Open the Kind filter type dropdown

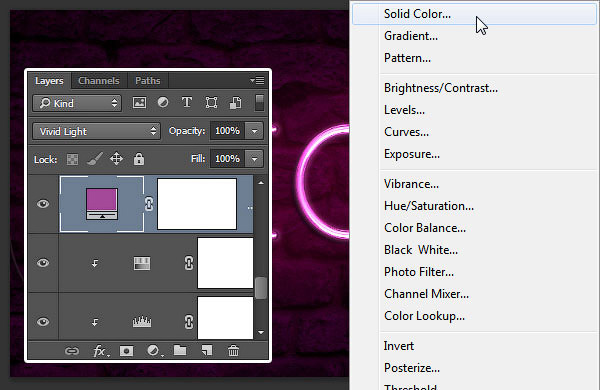[x=77, y=103]
